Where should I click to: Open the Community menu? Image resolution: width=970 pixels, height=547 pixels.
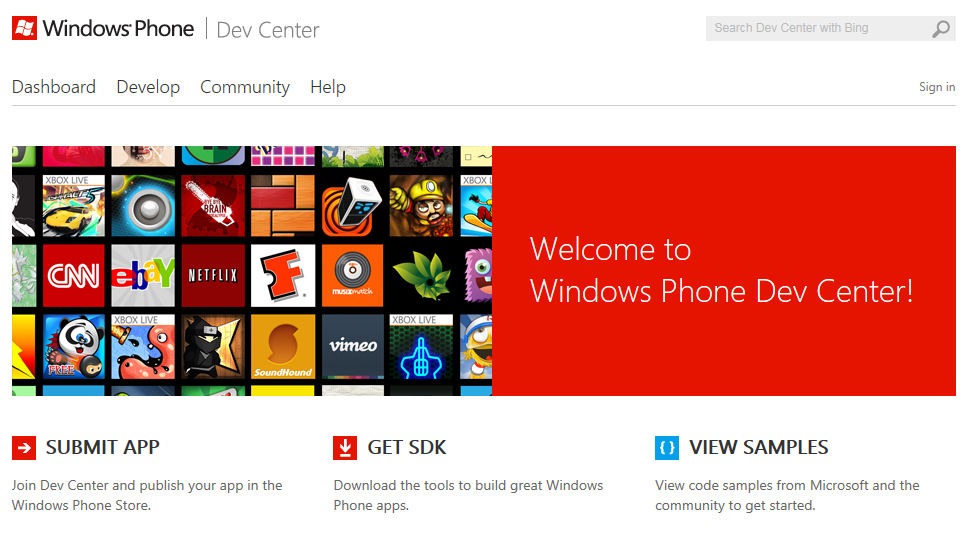[x=245, y=87]
